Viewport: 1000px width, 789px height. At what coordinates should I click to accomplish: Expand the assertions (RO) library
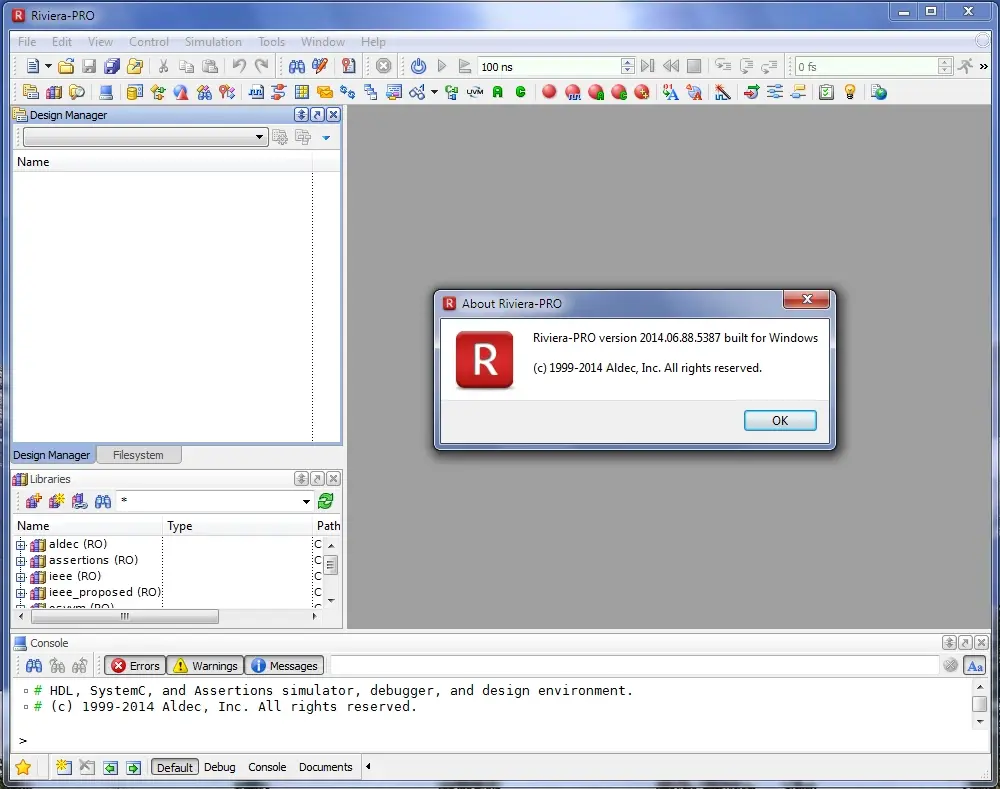(x=21, y=561)
